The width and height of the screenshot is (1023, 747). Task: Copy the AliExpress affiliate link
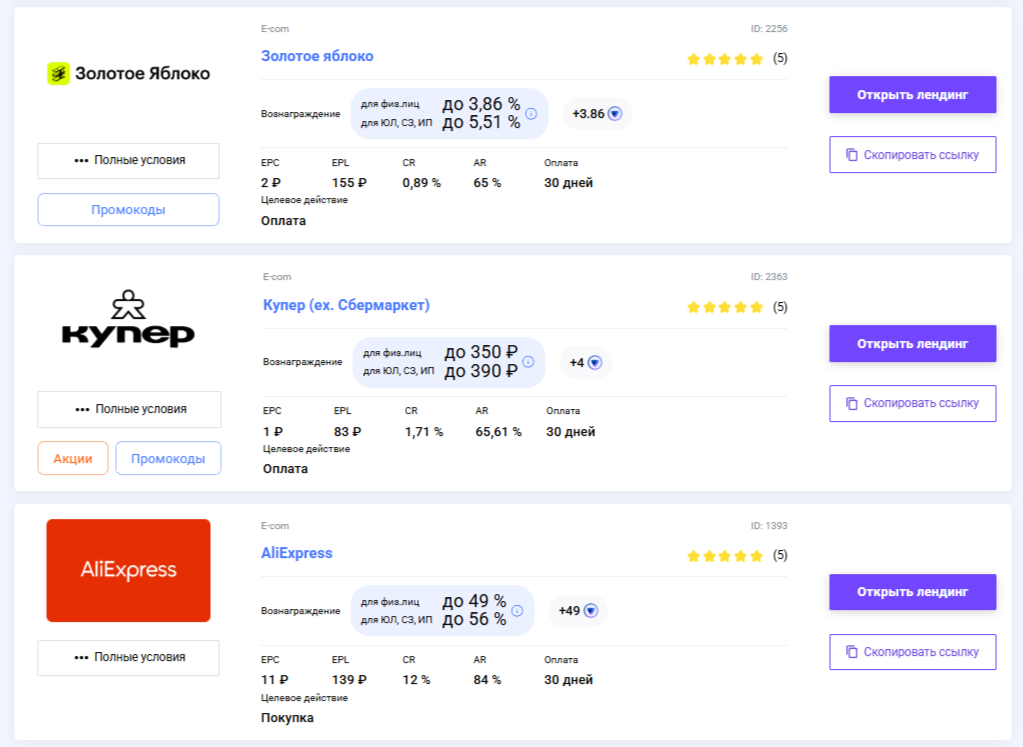pos(912,652)
